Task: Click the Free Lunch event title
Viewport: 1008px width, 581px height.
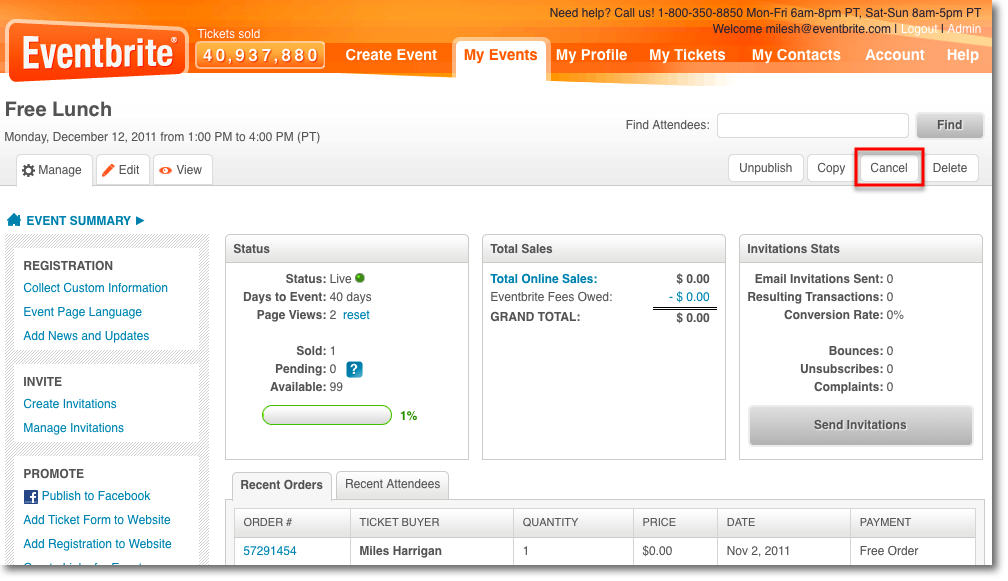Action: 58,109
